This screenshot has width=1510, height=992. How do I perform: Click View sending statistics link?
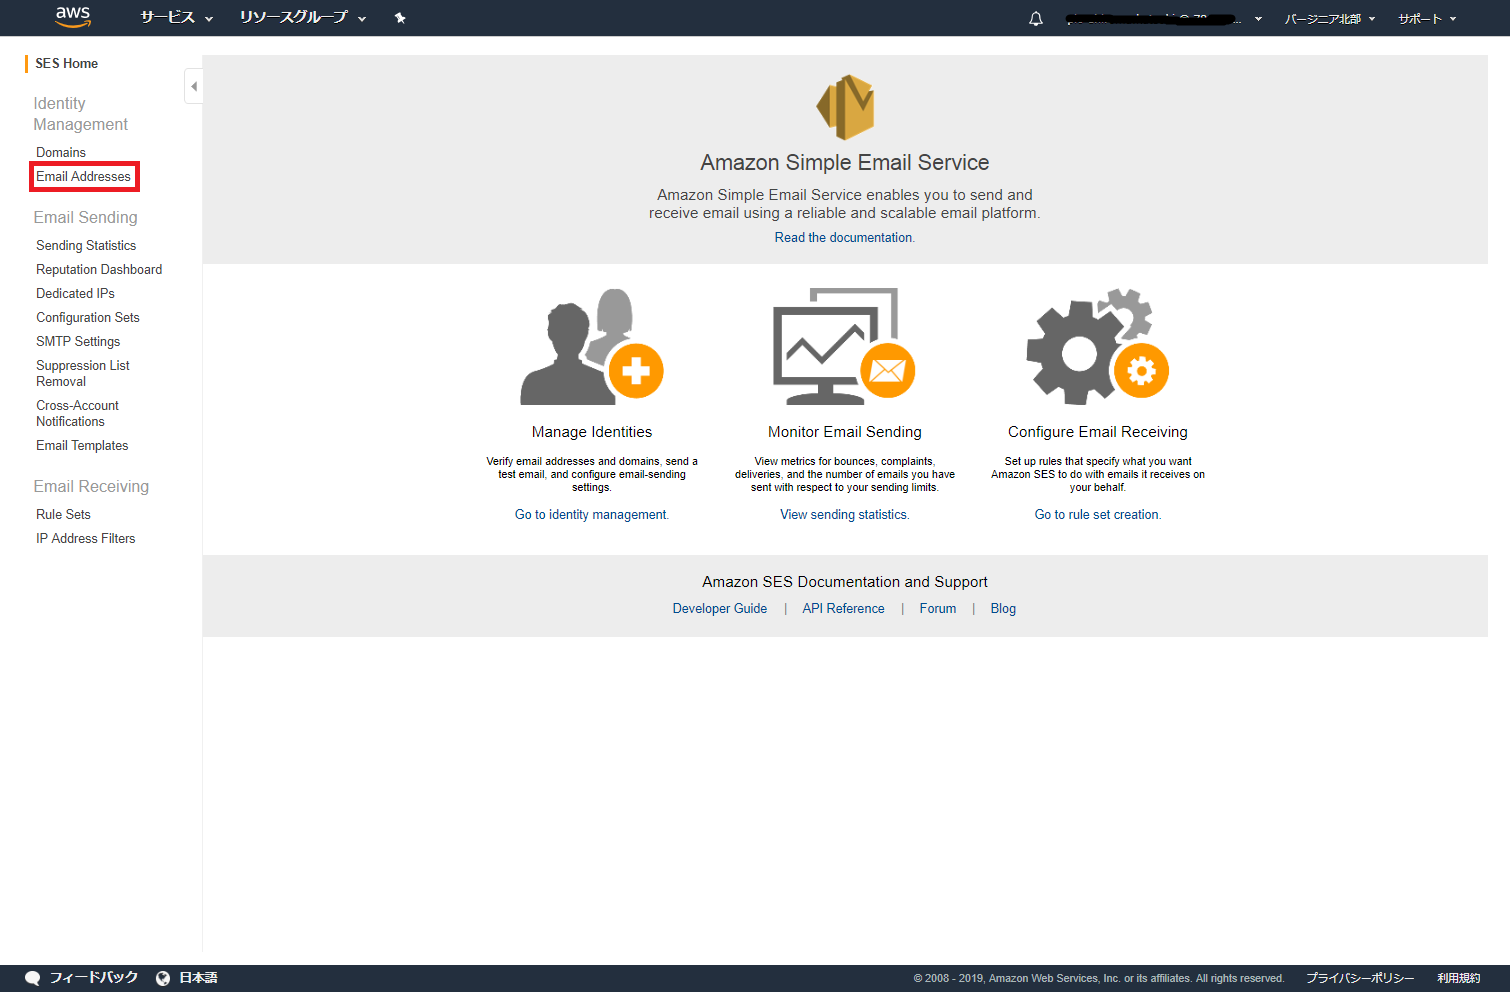tap(844, 514)
